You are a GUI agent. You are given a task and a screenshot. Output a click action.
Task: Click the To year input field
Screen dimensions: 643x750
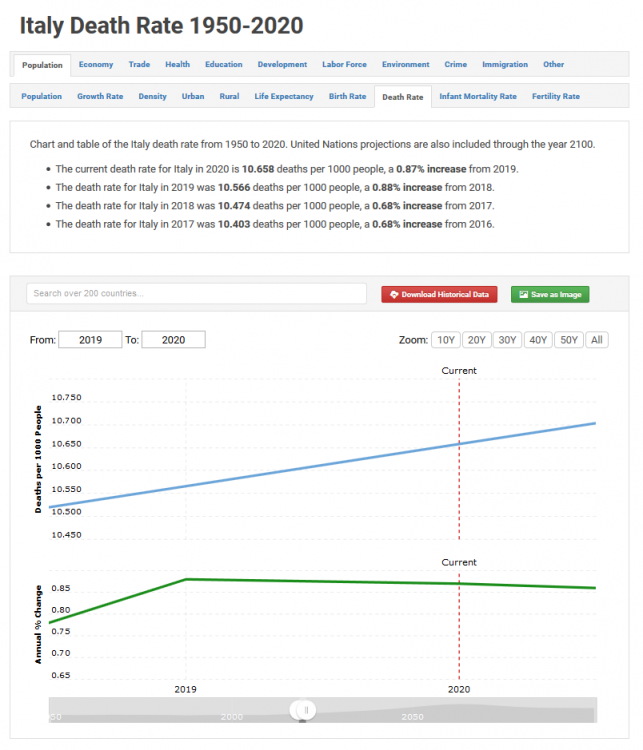coord(173,340)
